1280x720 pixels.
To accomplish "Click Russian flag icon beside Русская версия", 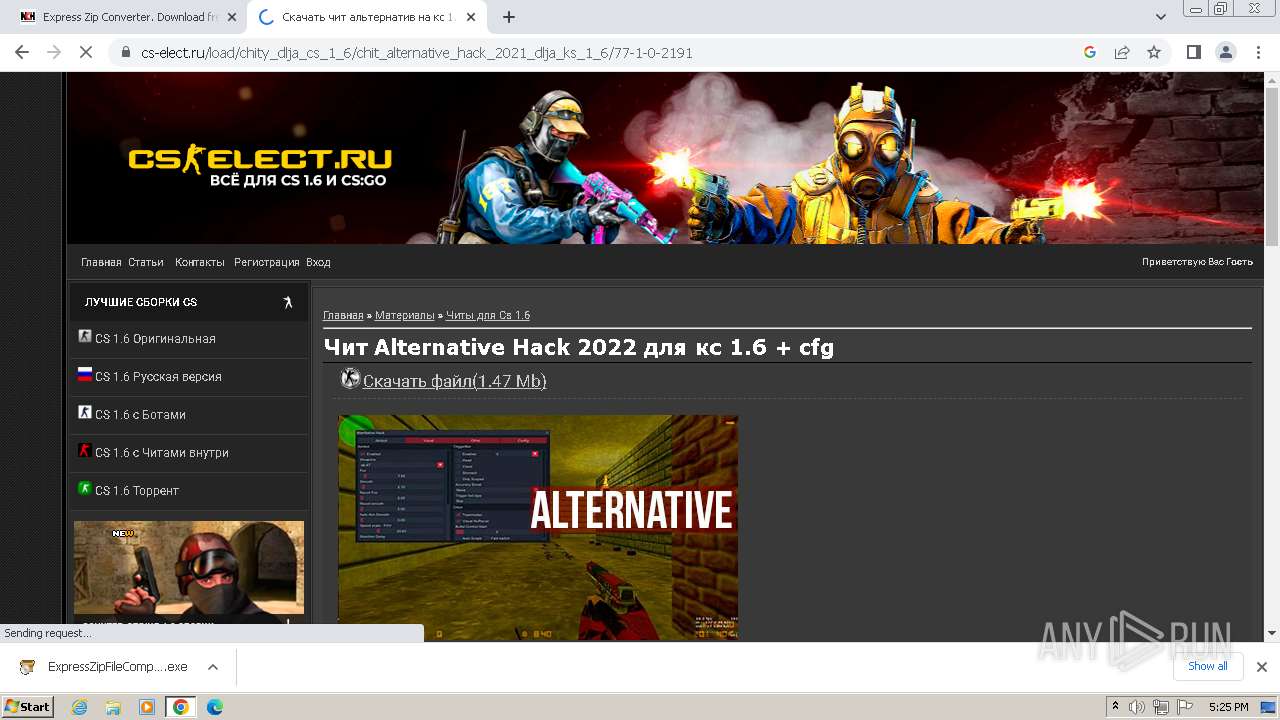I will click(x=85, y=375).
